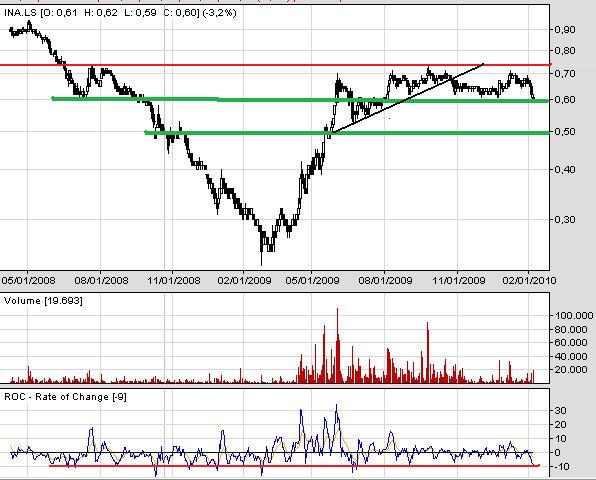Select the Volume [19.693] panel label

tap(43, 301)
